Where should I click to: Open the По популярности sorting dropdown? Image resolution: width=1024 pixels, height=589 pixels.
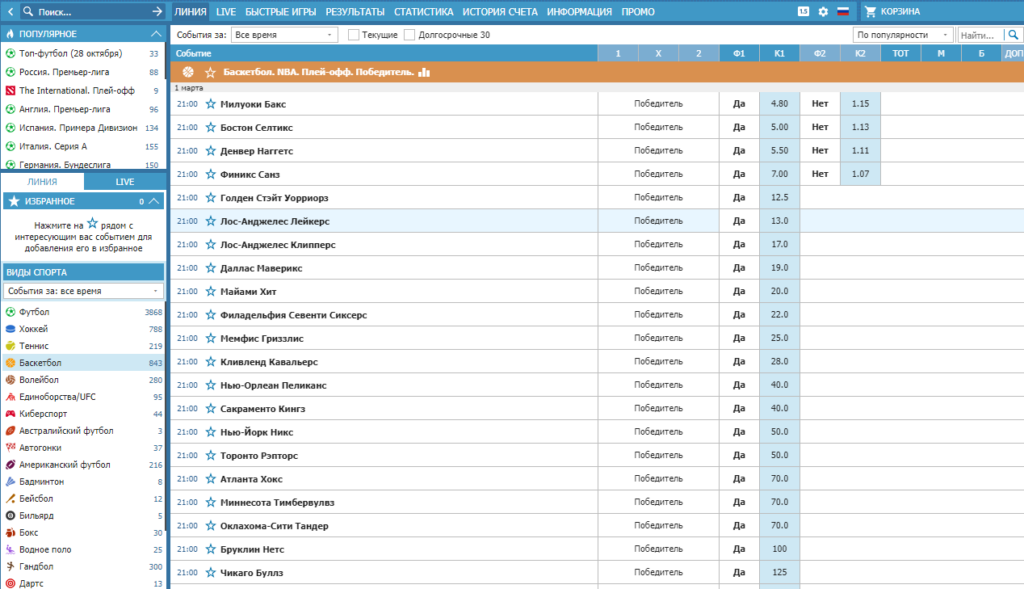pos(903,35)
